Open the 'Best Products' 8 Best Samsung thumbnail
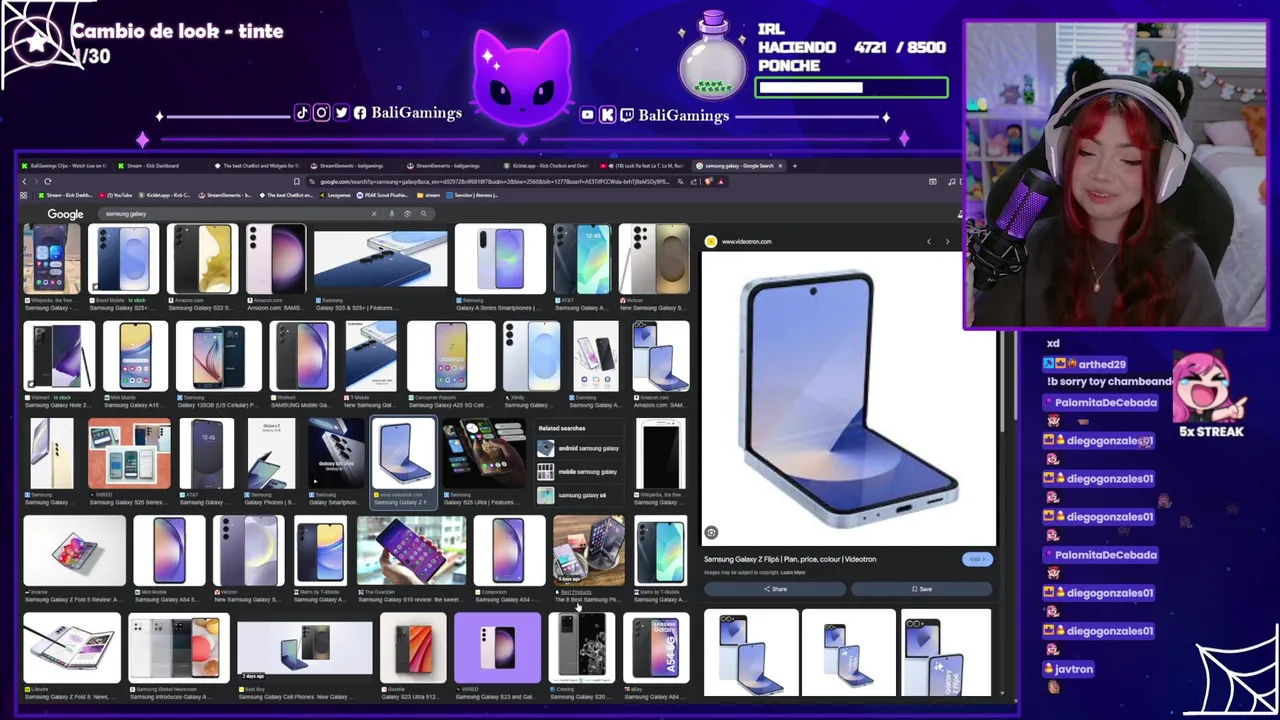1280x720 pixels. pos(589,551)
